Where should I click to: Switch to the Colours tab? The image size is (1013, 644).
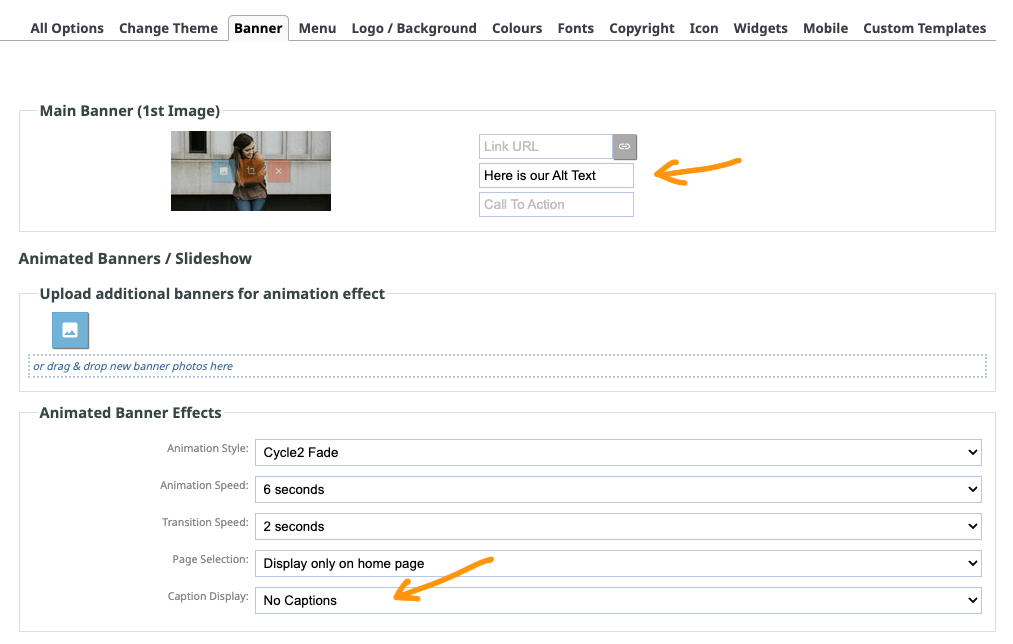[x=517, y=28]
